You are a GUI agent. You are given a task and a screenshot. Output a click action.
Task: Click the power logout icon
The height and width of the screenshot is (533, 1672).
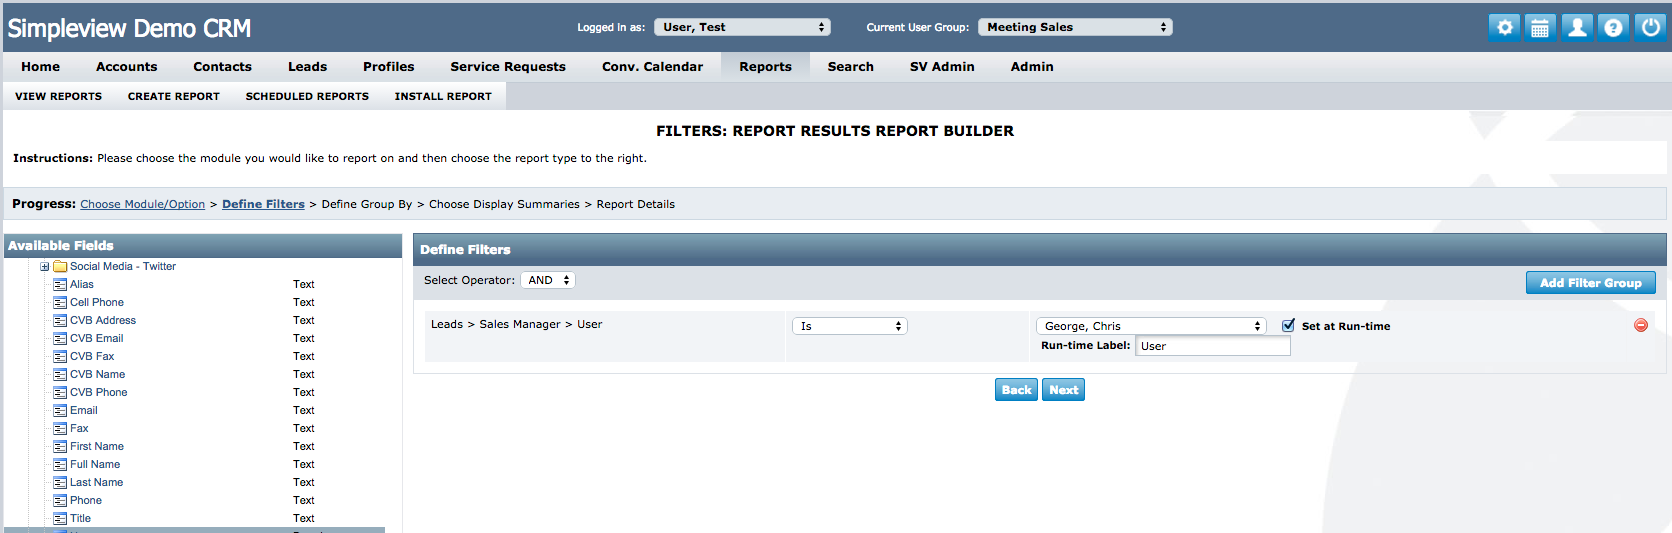pos(1650,27)
